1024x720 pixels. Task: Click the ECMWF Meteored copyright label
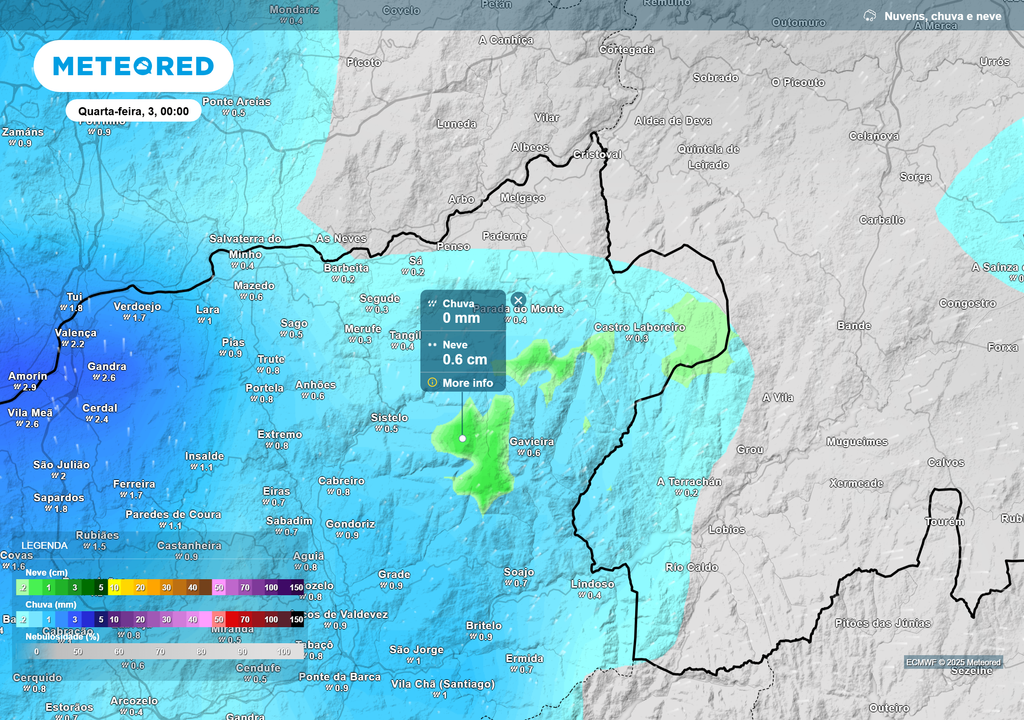[953, 662]
